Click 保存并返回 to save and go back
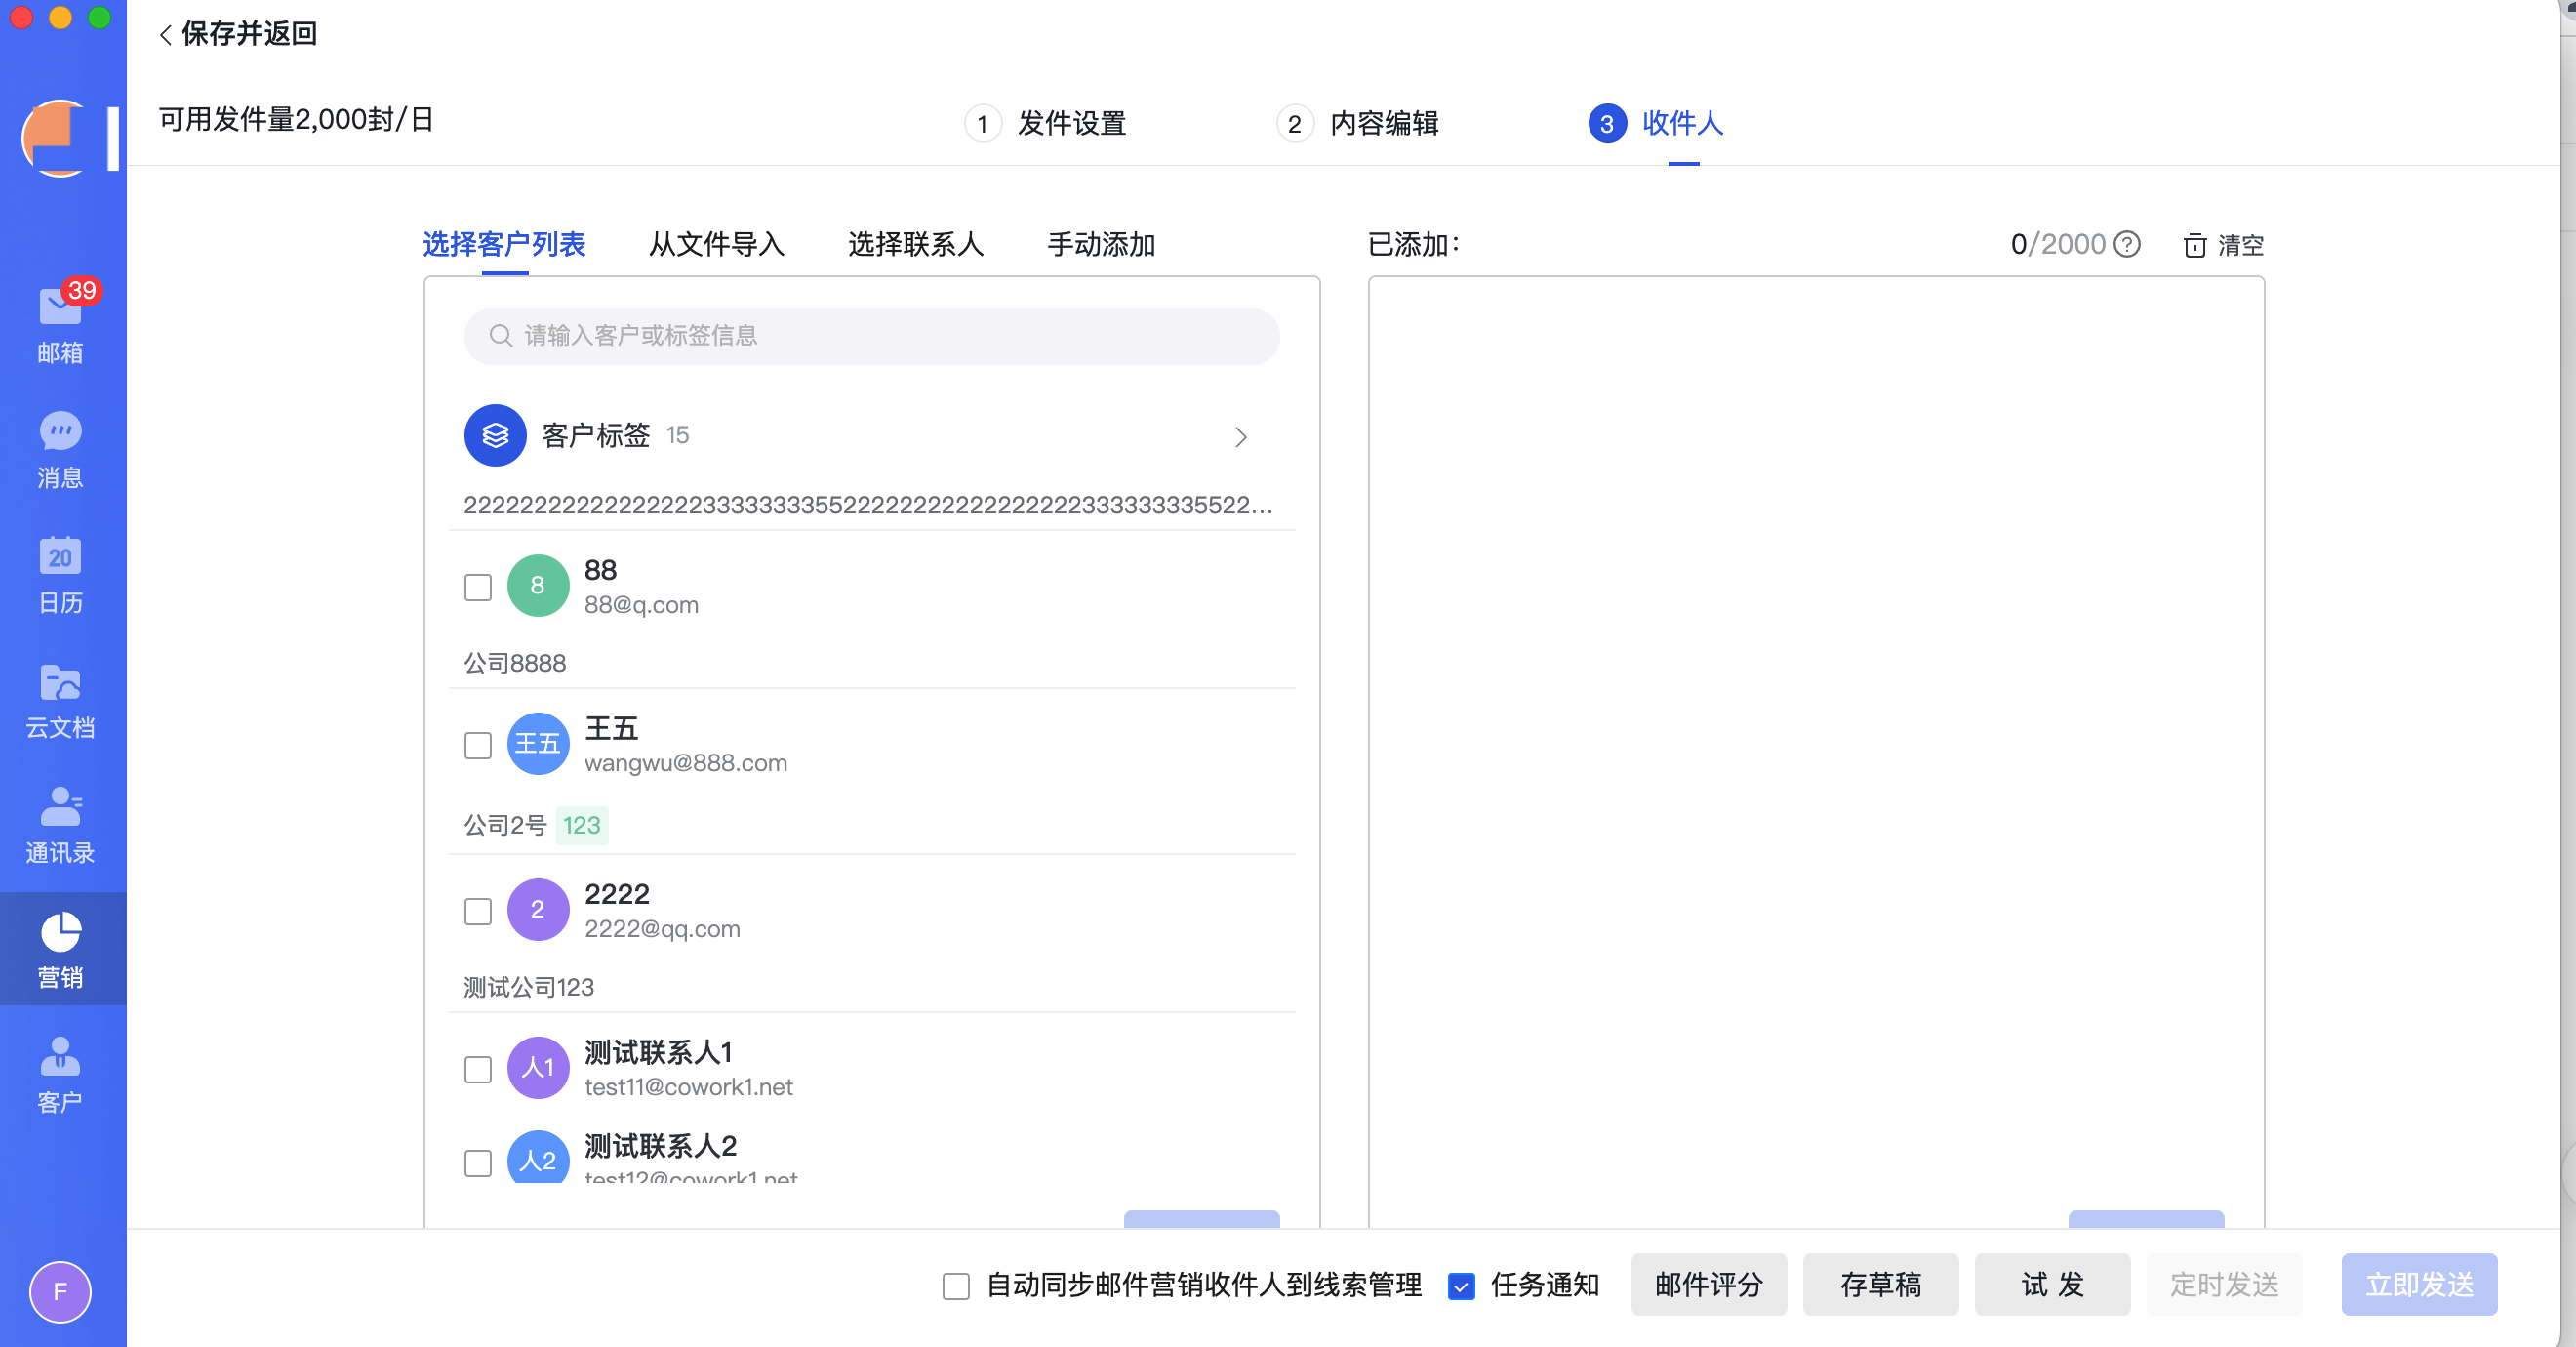2576x1347 pixels. [237, 33]
